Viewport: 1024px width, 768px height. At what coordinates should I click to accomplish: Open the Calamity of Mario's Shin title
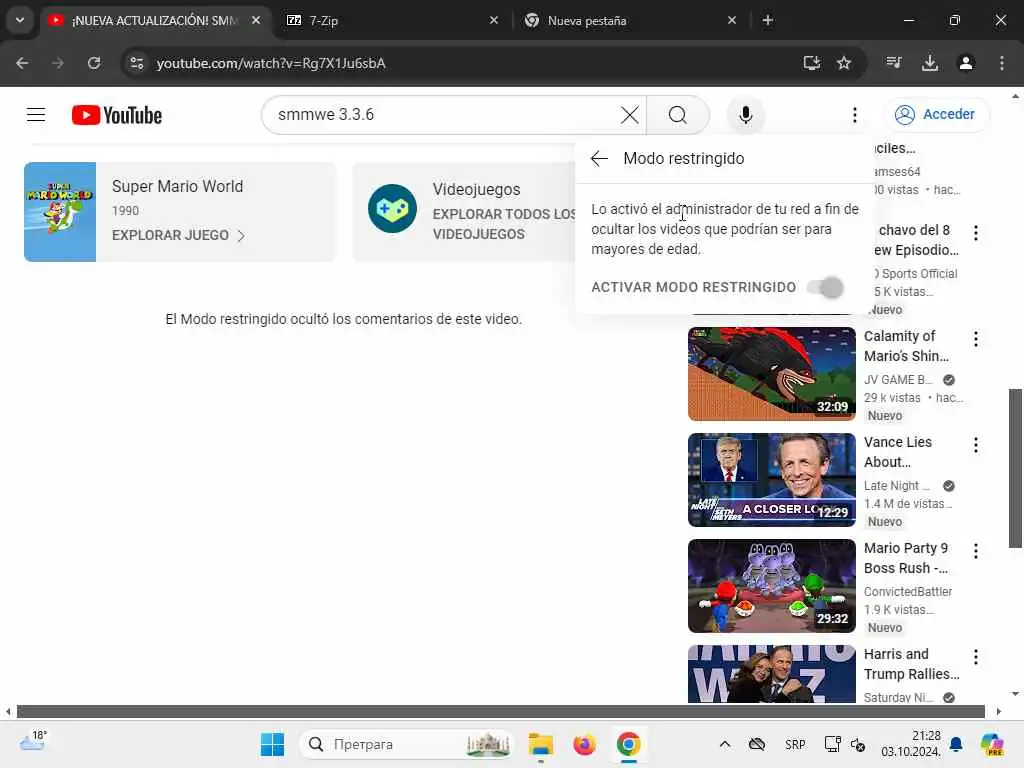(x=906, y=346)
